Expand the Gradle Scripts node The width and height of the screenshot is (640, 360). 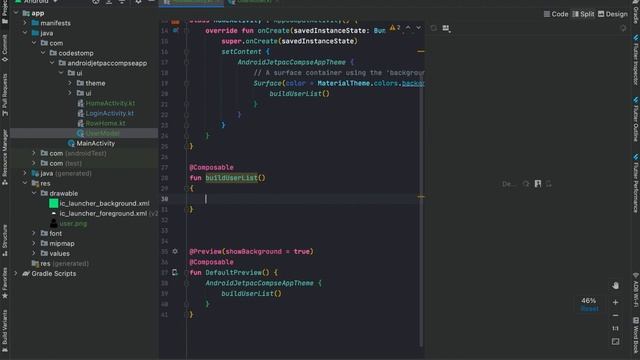pos(16,273)
